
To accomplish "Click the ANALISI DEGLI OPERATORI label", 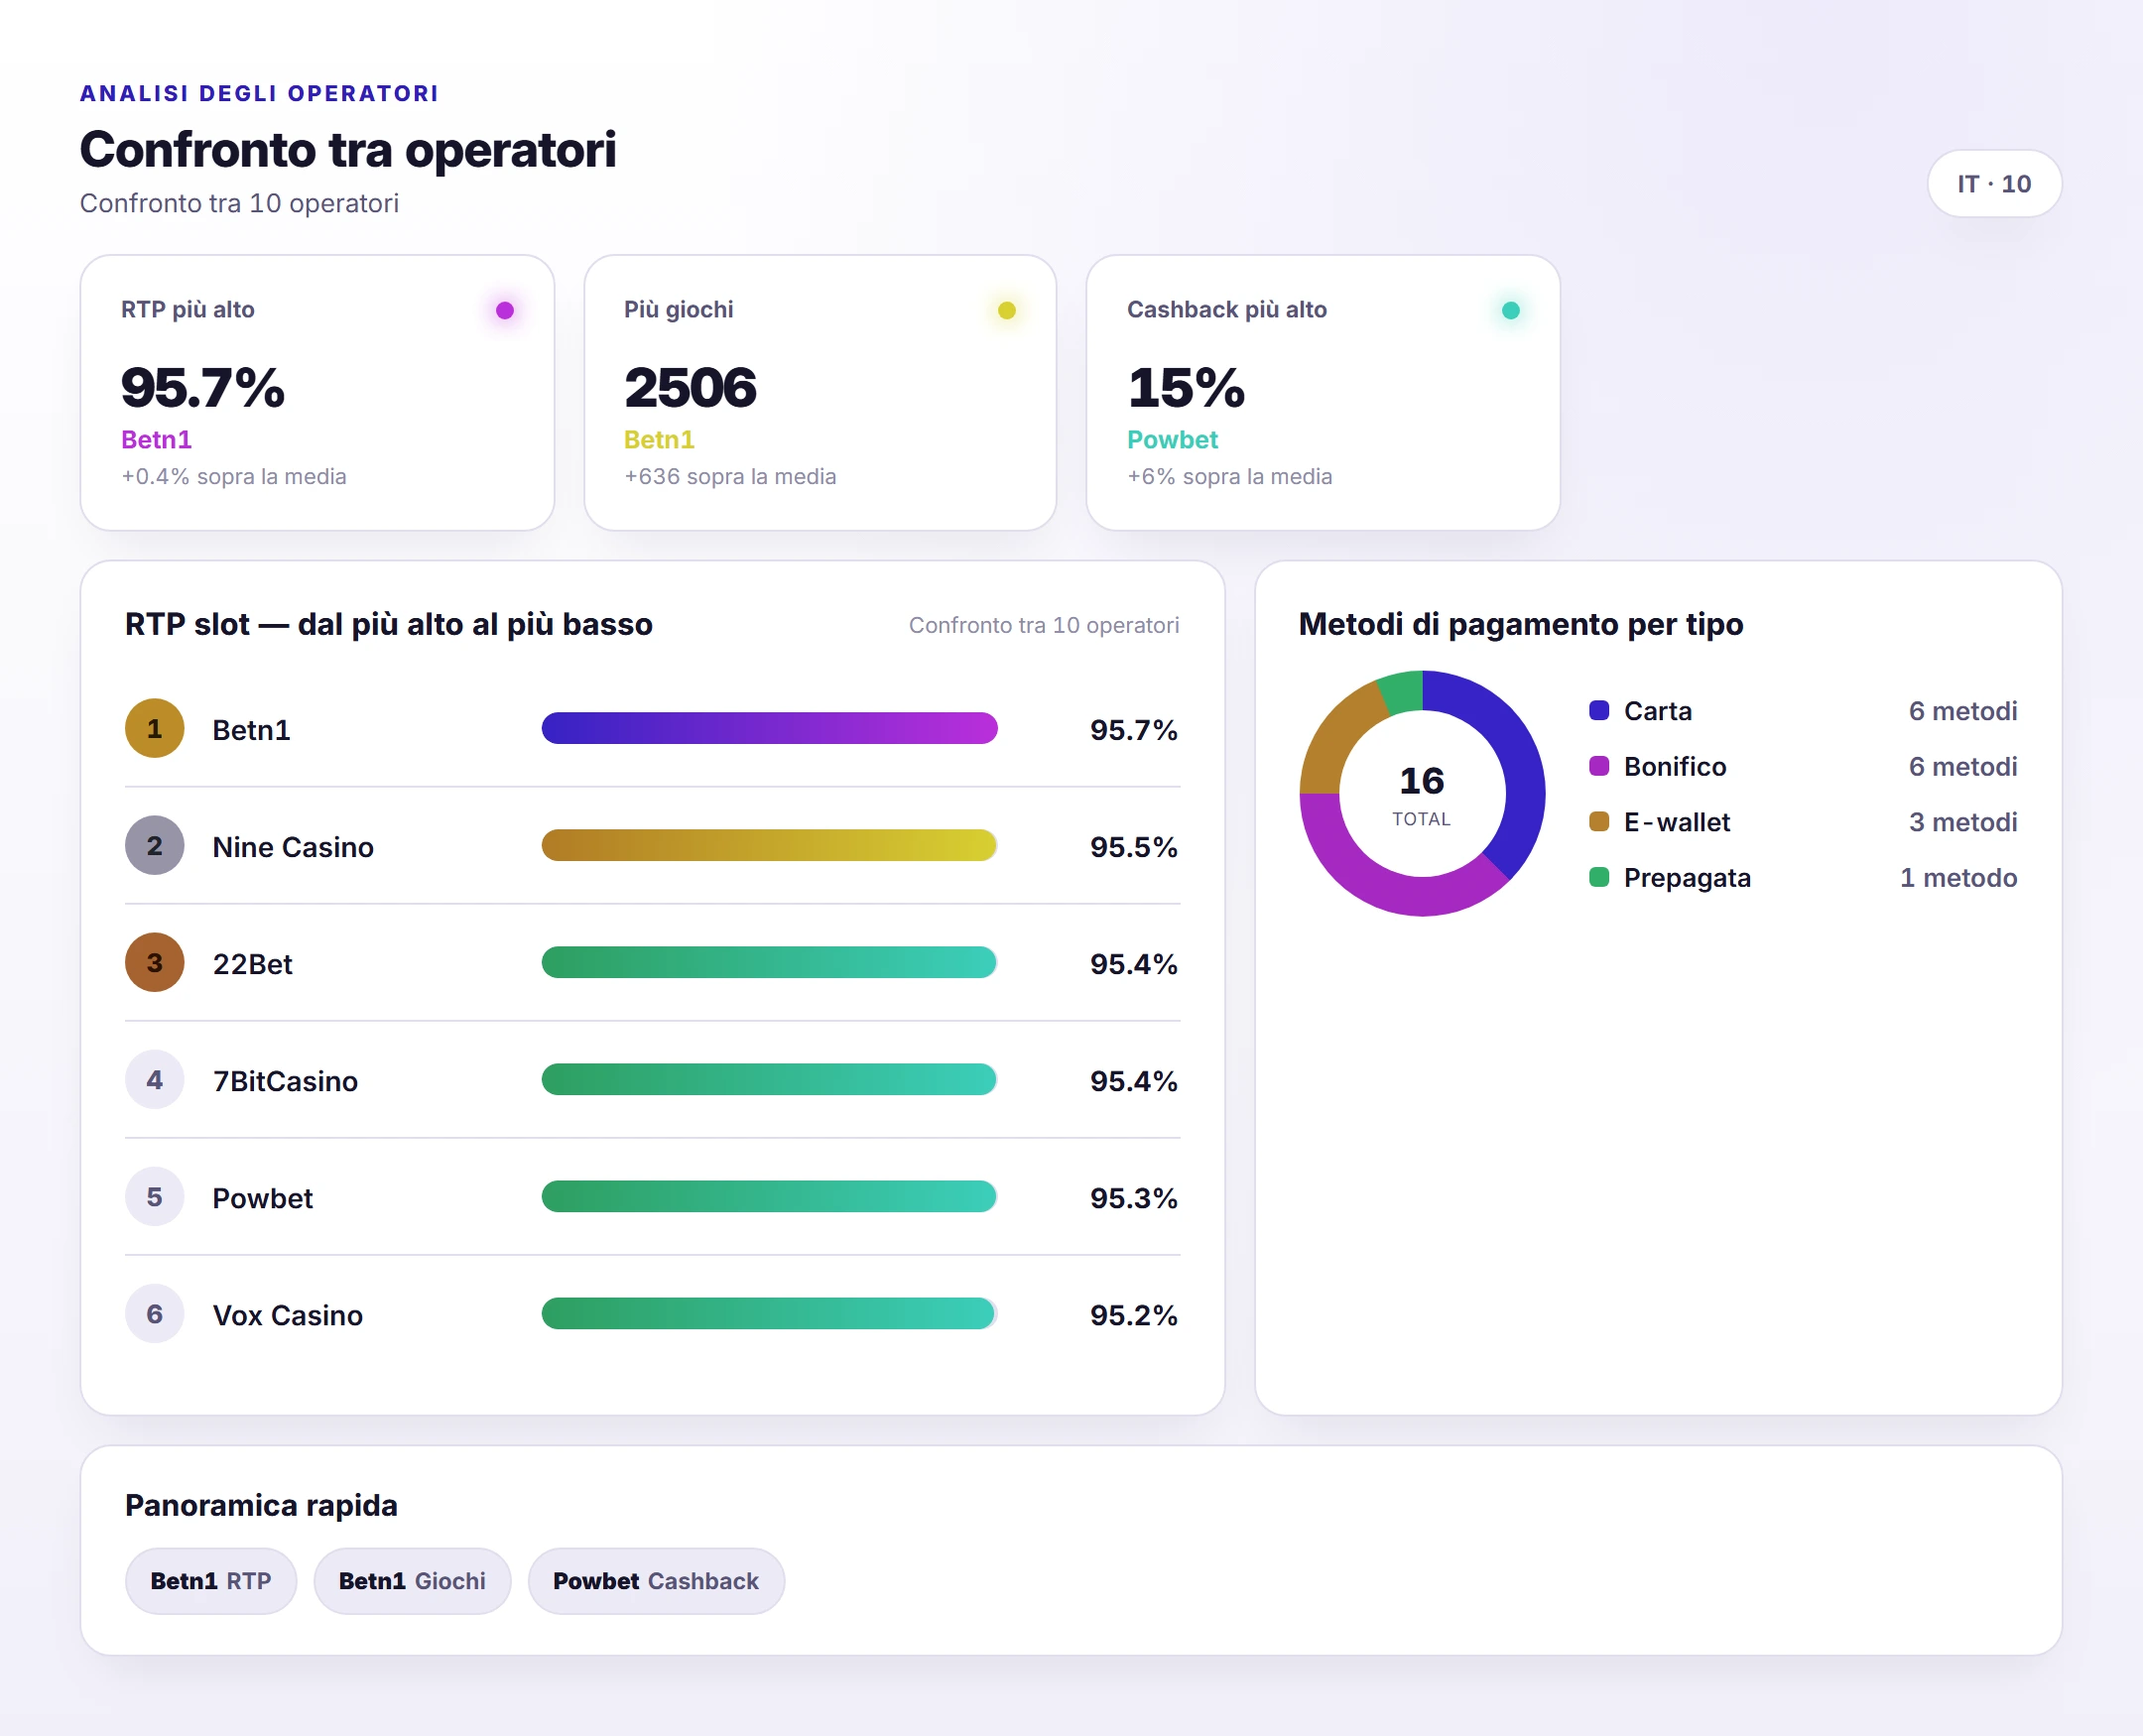I will [260, 94].
